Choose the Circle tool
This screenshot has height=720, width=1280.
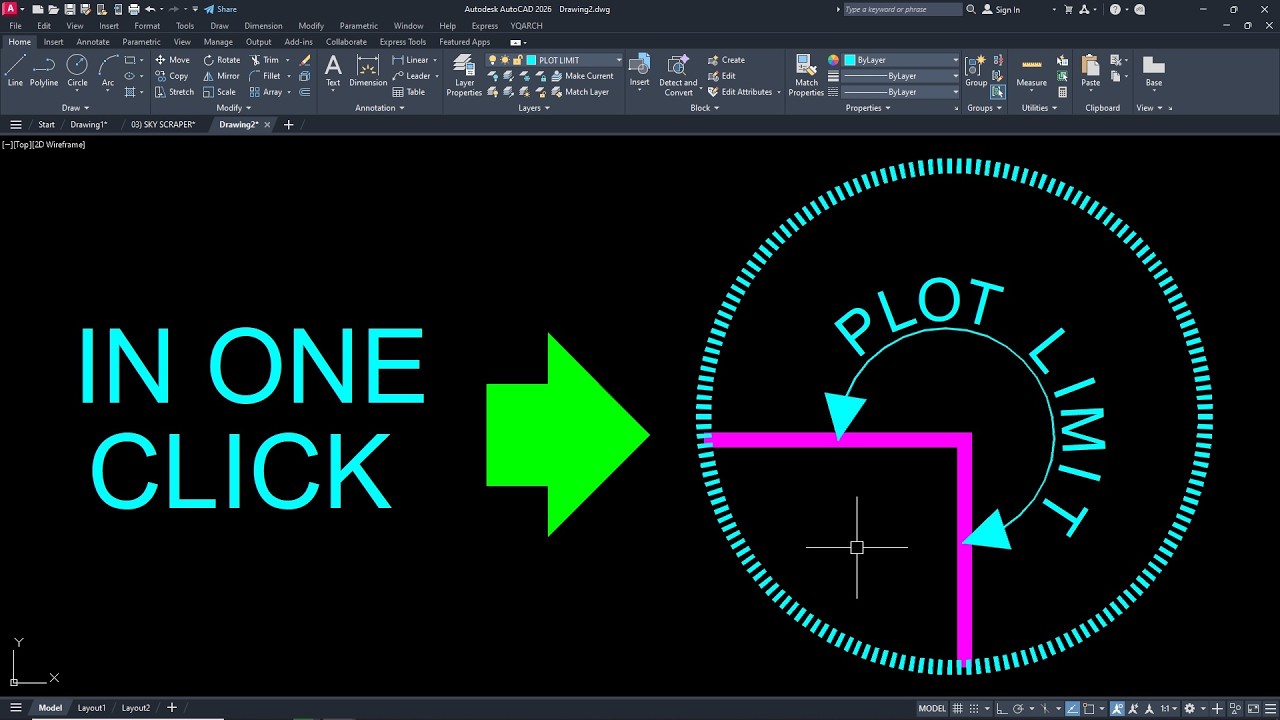[x=77, y=70]
